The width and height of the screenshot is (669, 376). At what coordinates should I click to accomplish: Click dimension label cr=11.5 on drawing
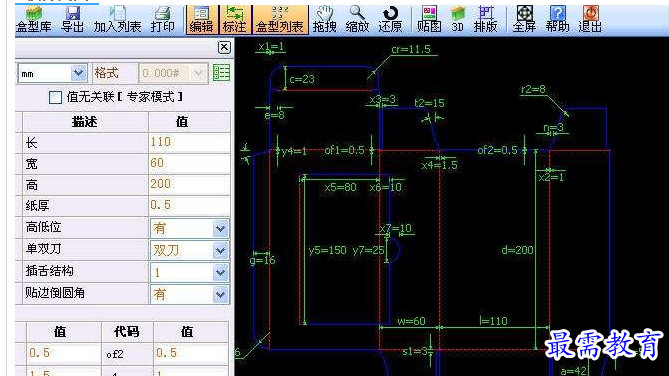click(411, 50)
